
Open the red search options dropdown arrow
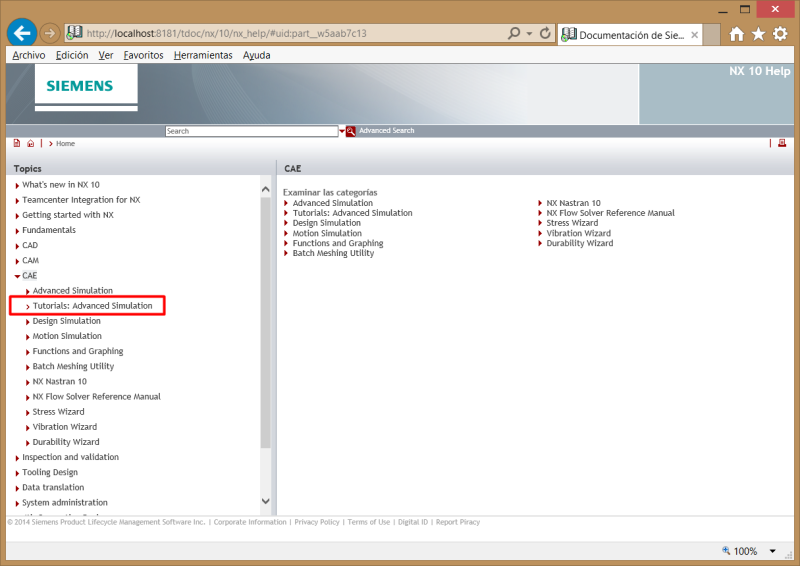[x=342, y=131]
